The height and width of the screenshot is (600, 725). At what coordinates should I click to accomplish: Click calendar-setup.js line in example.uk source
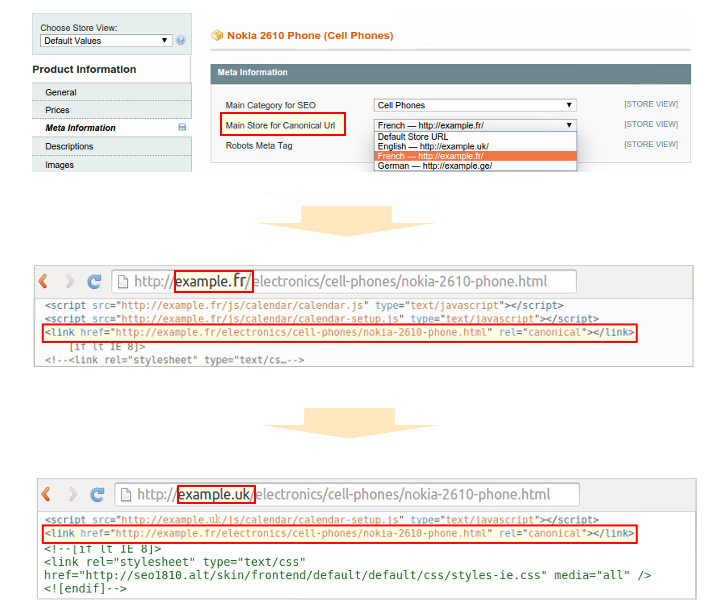click(321, 520)
